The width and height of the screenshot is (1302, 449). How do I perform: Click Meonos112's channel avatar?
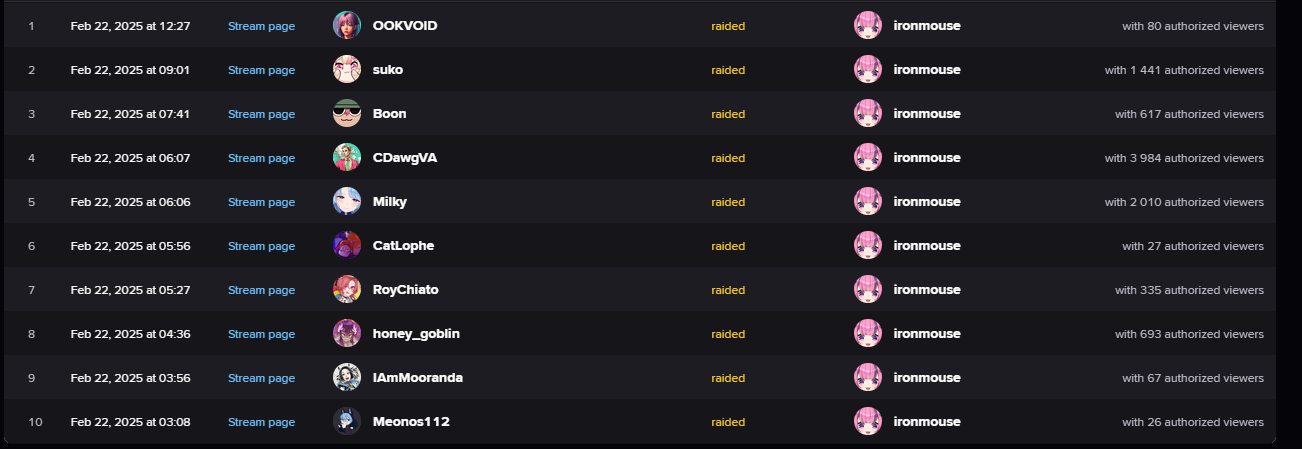click(x=346, y=422)
